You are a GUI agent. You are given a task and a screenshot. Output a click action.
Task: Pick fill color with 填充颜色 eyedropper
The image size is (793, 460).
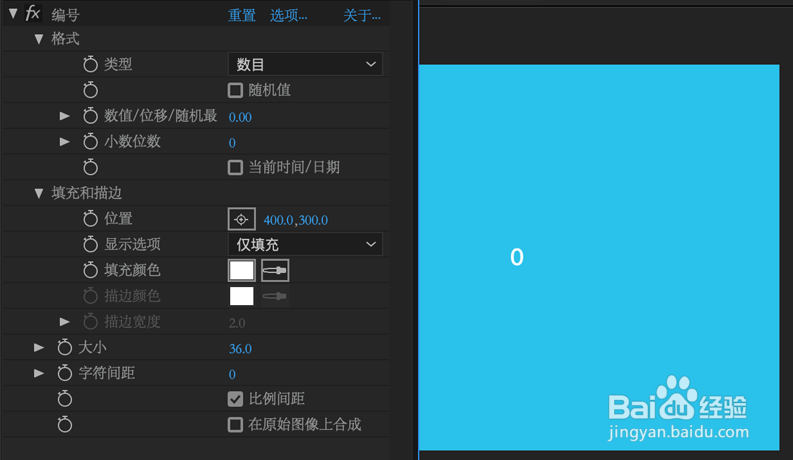[275, 270]
